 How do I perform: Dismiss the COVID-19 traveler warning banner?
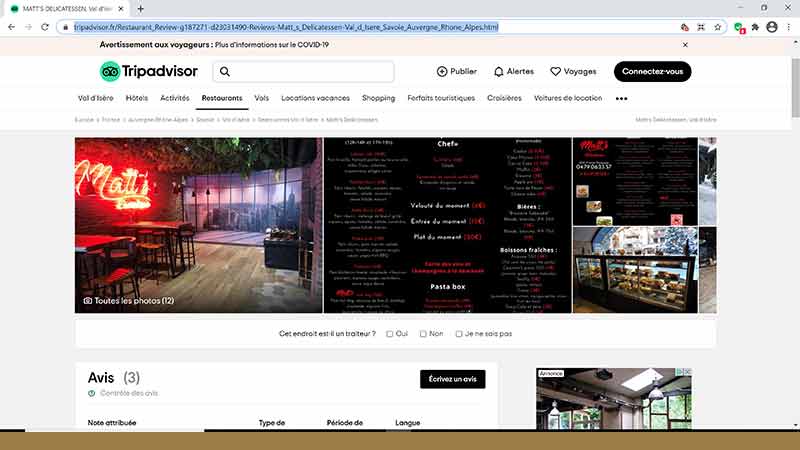pos(685,45)
